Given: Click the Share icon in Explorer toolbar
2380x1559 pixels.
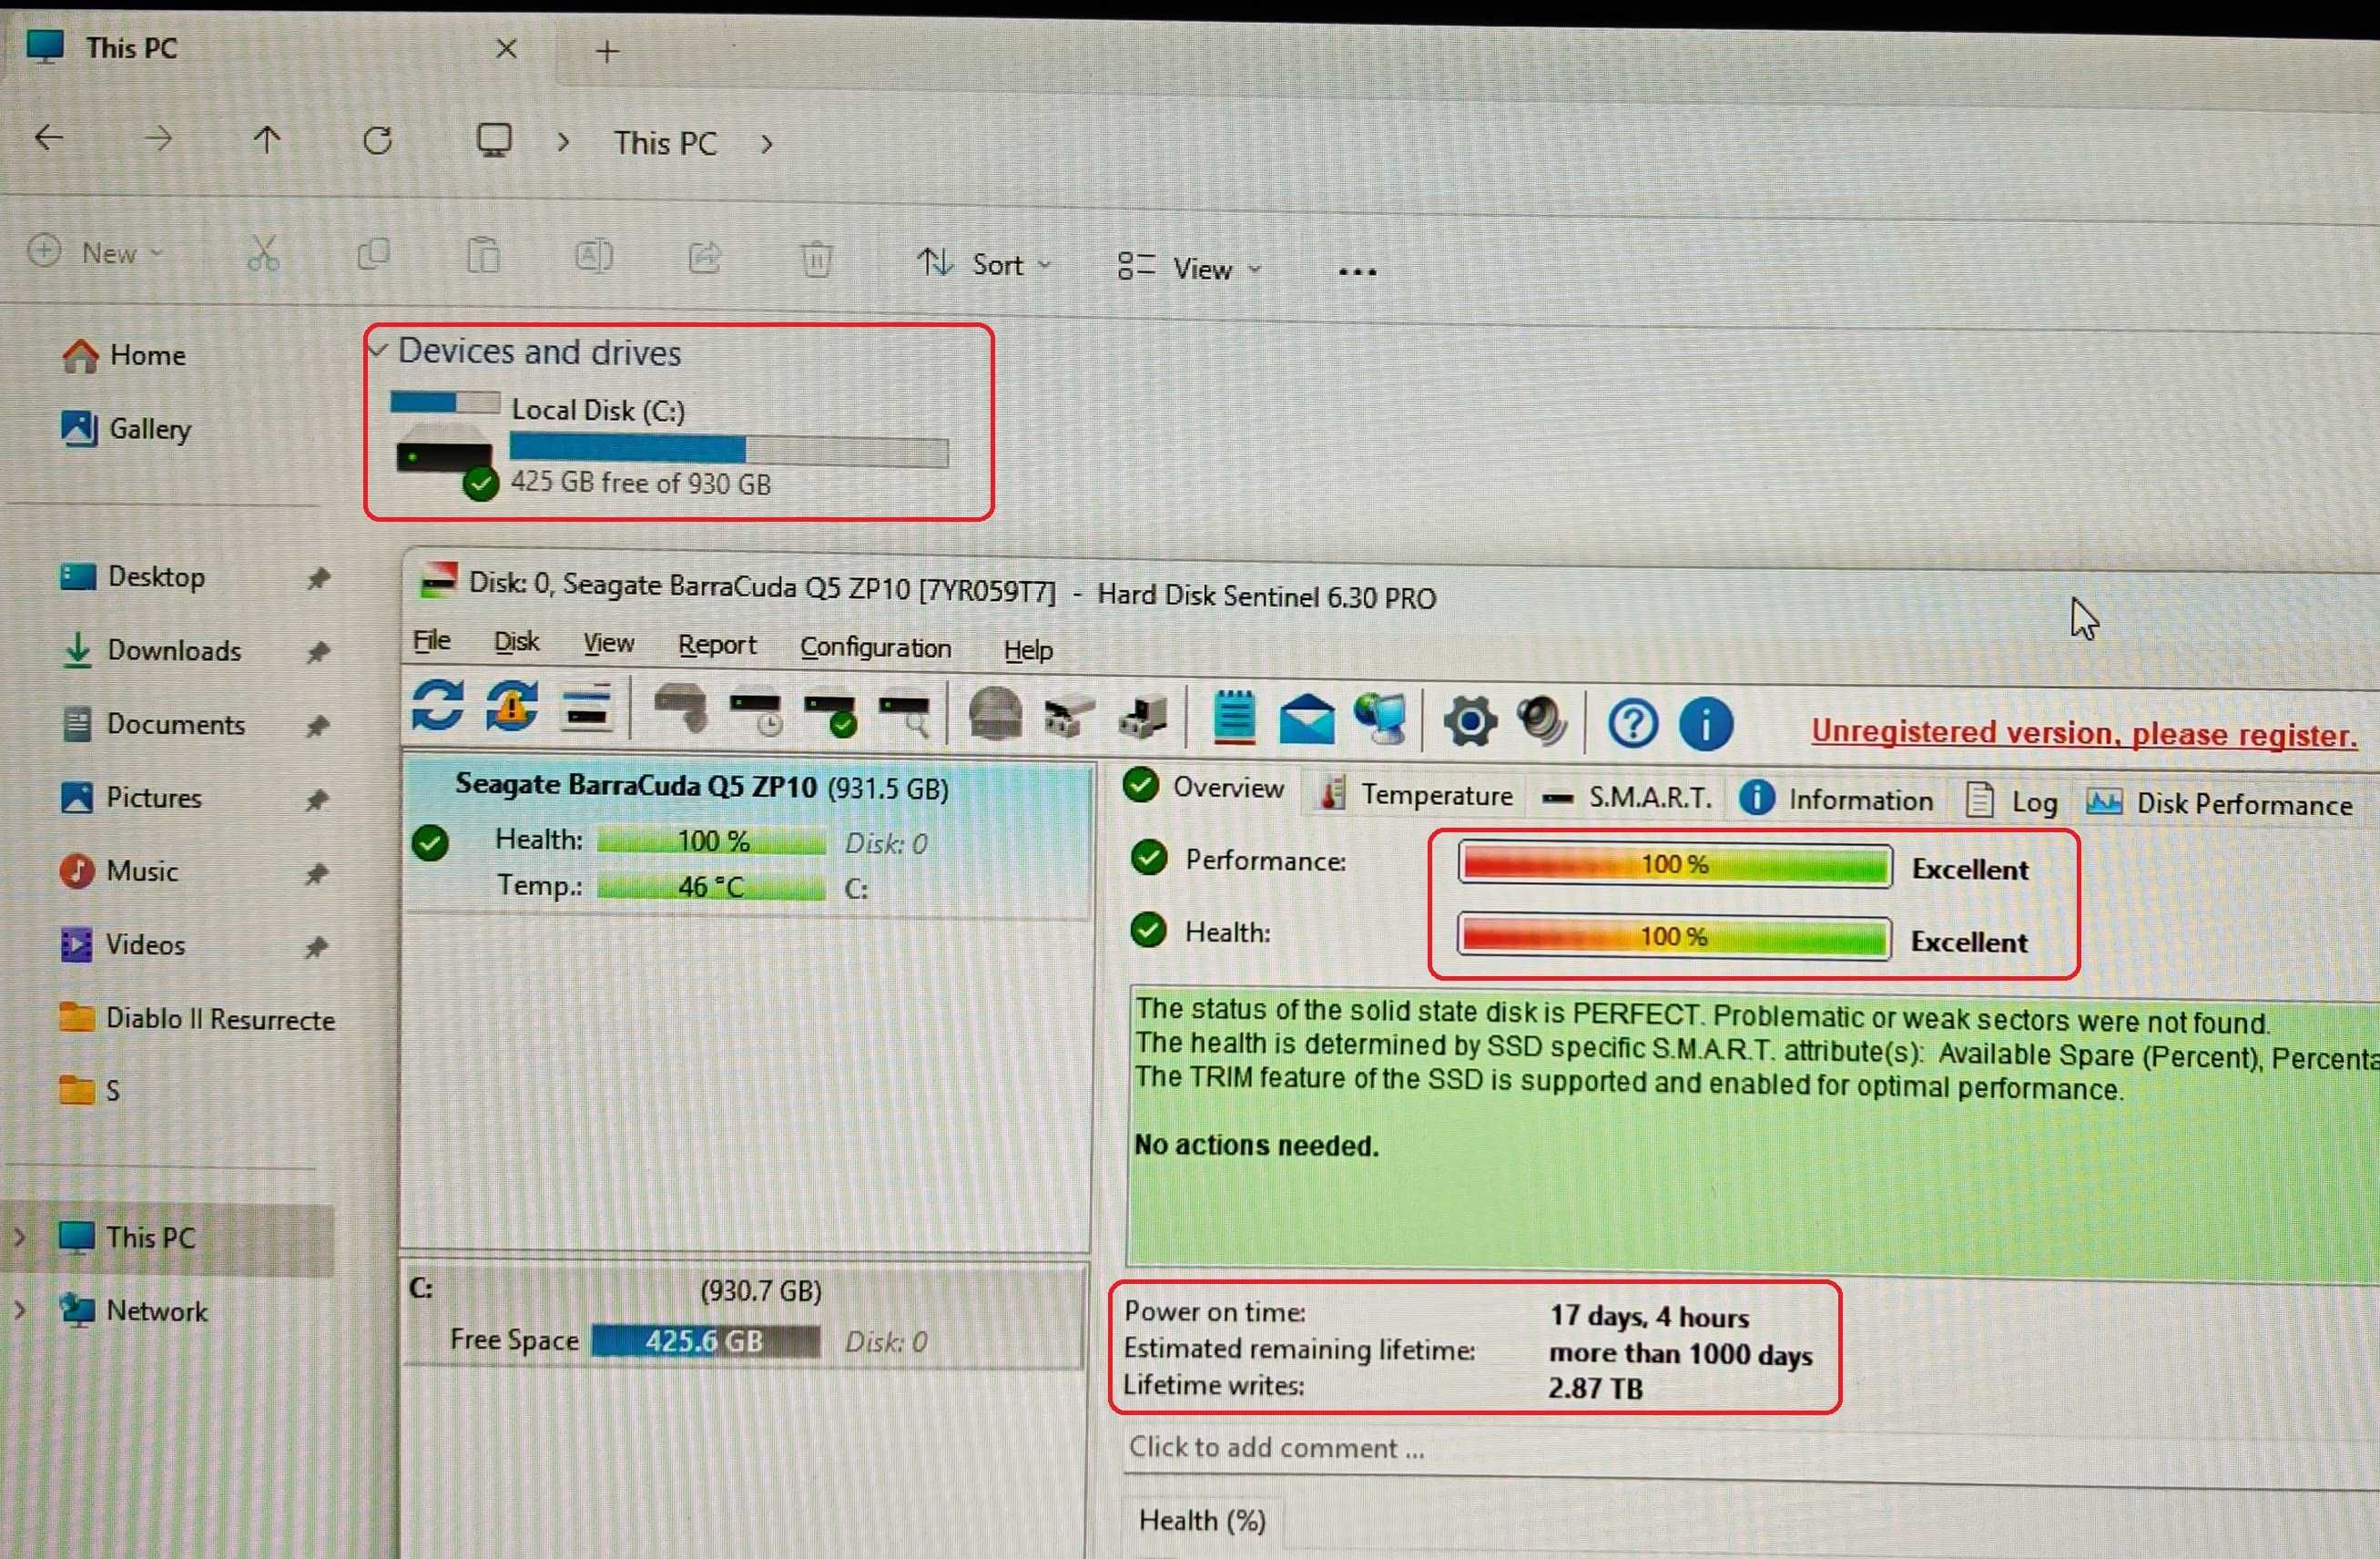Looking at the screenshot, I should point(705,258).
